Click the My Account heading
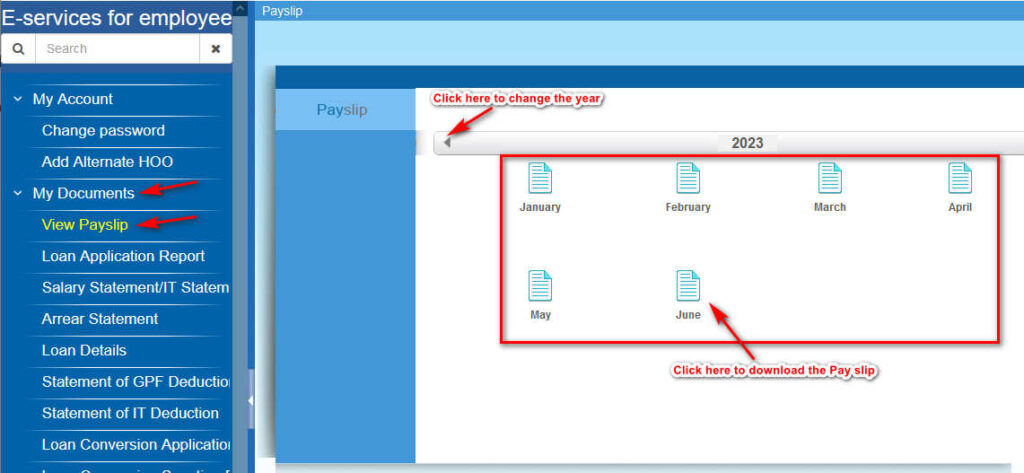This screenshot has width=1024, height=473. point(72,99)
